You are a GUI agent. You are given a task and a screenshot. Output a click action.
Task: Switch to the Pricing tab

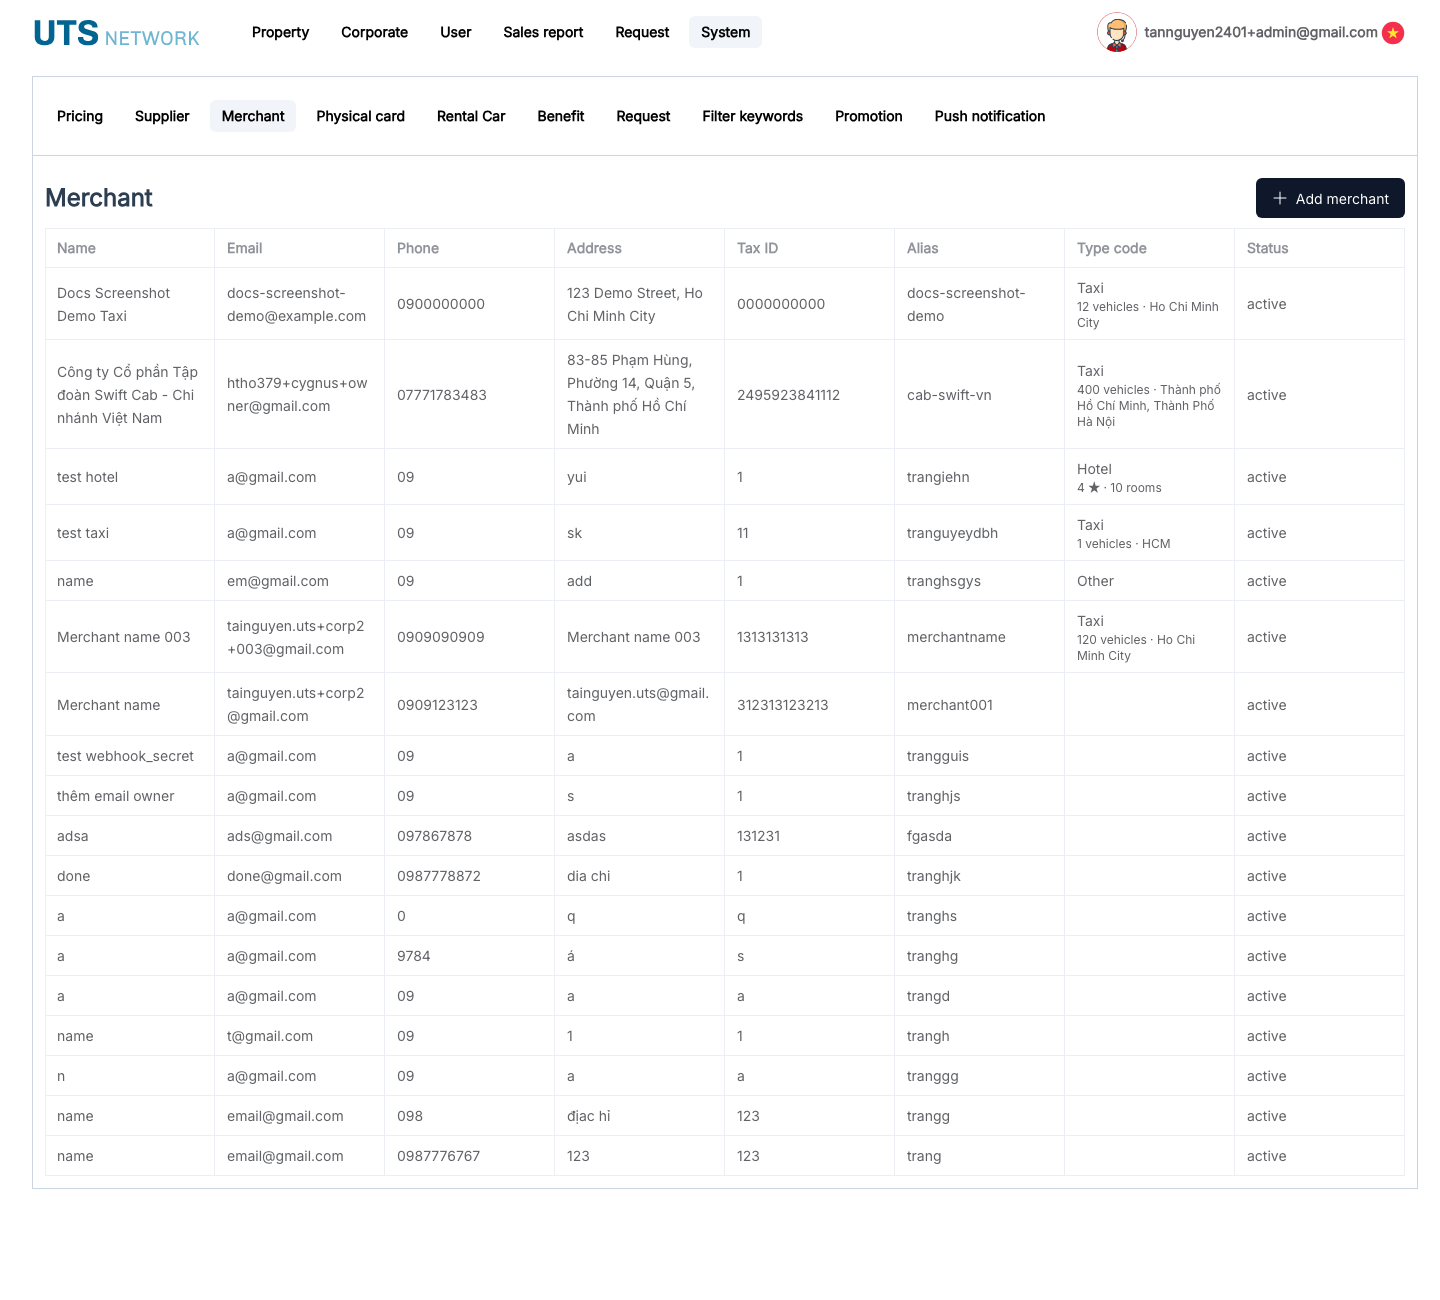[x=80, y=116]
